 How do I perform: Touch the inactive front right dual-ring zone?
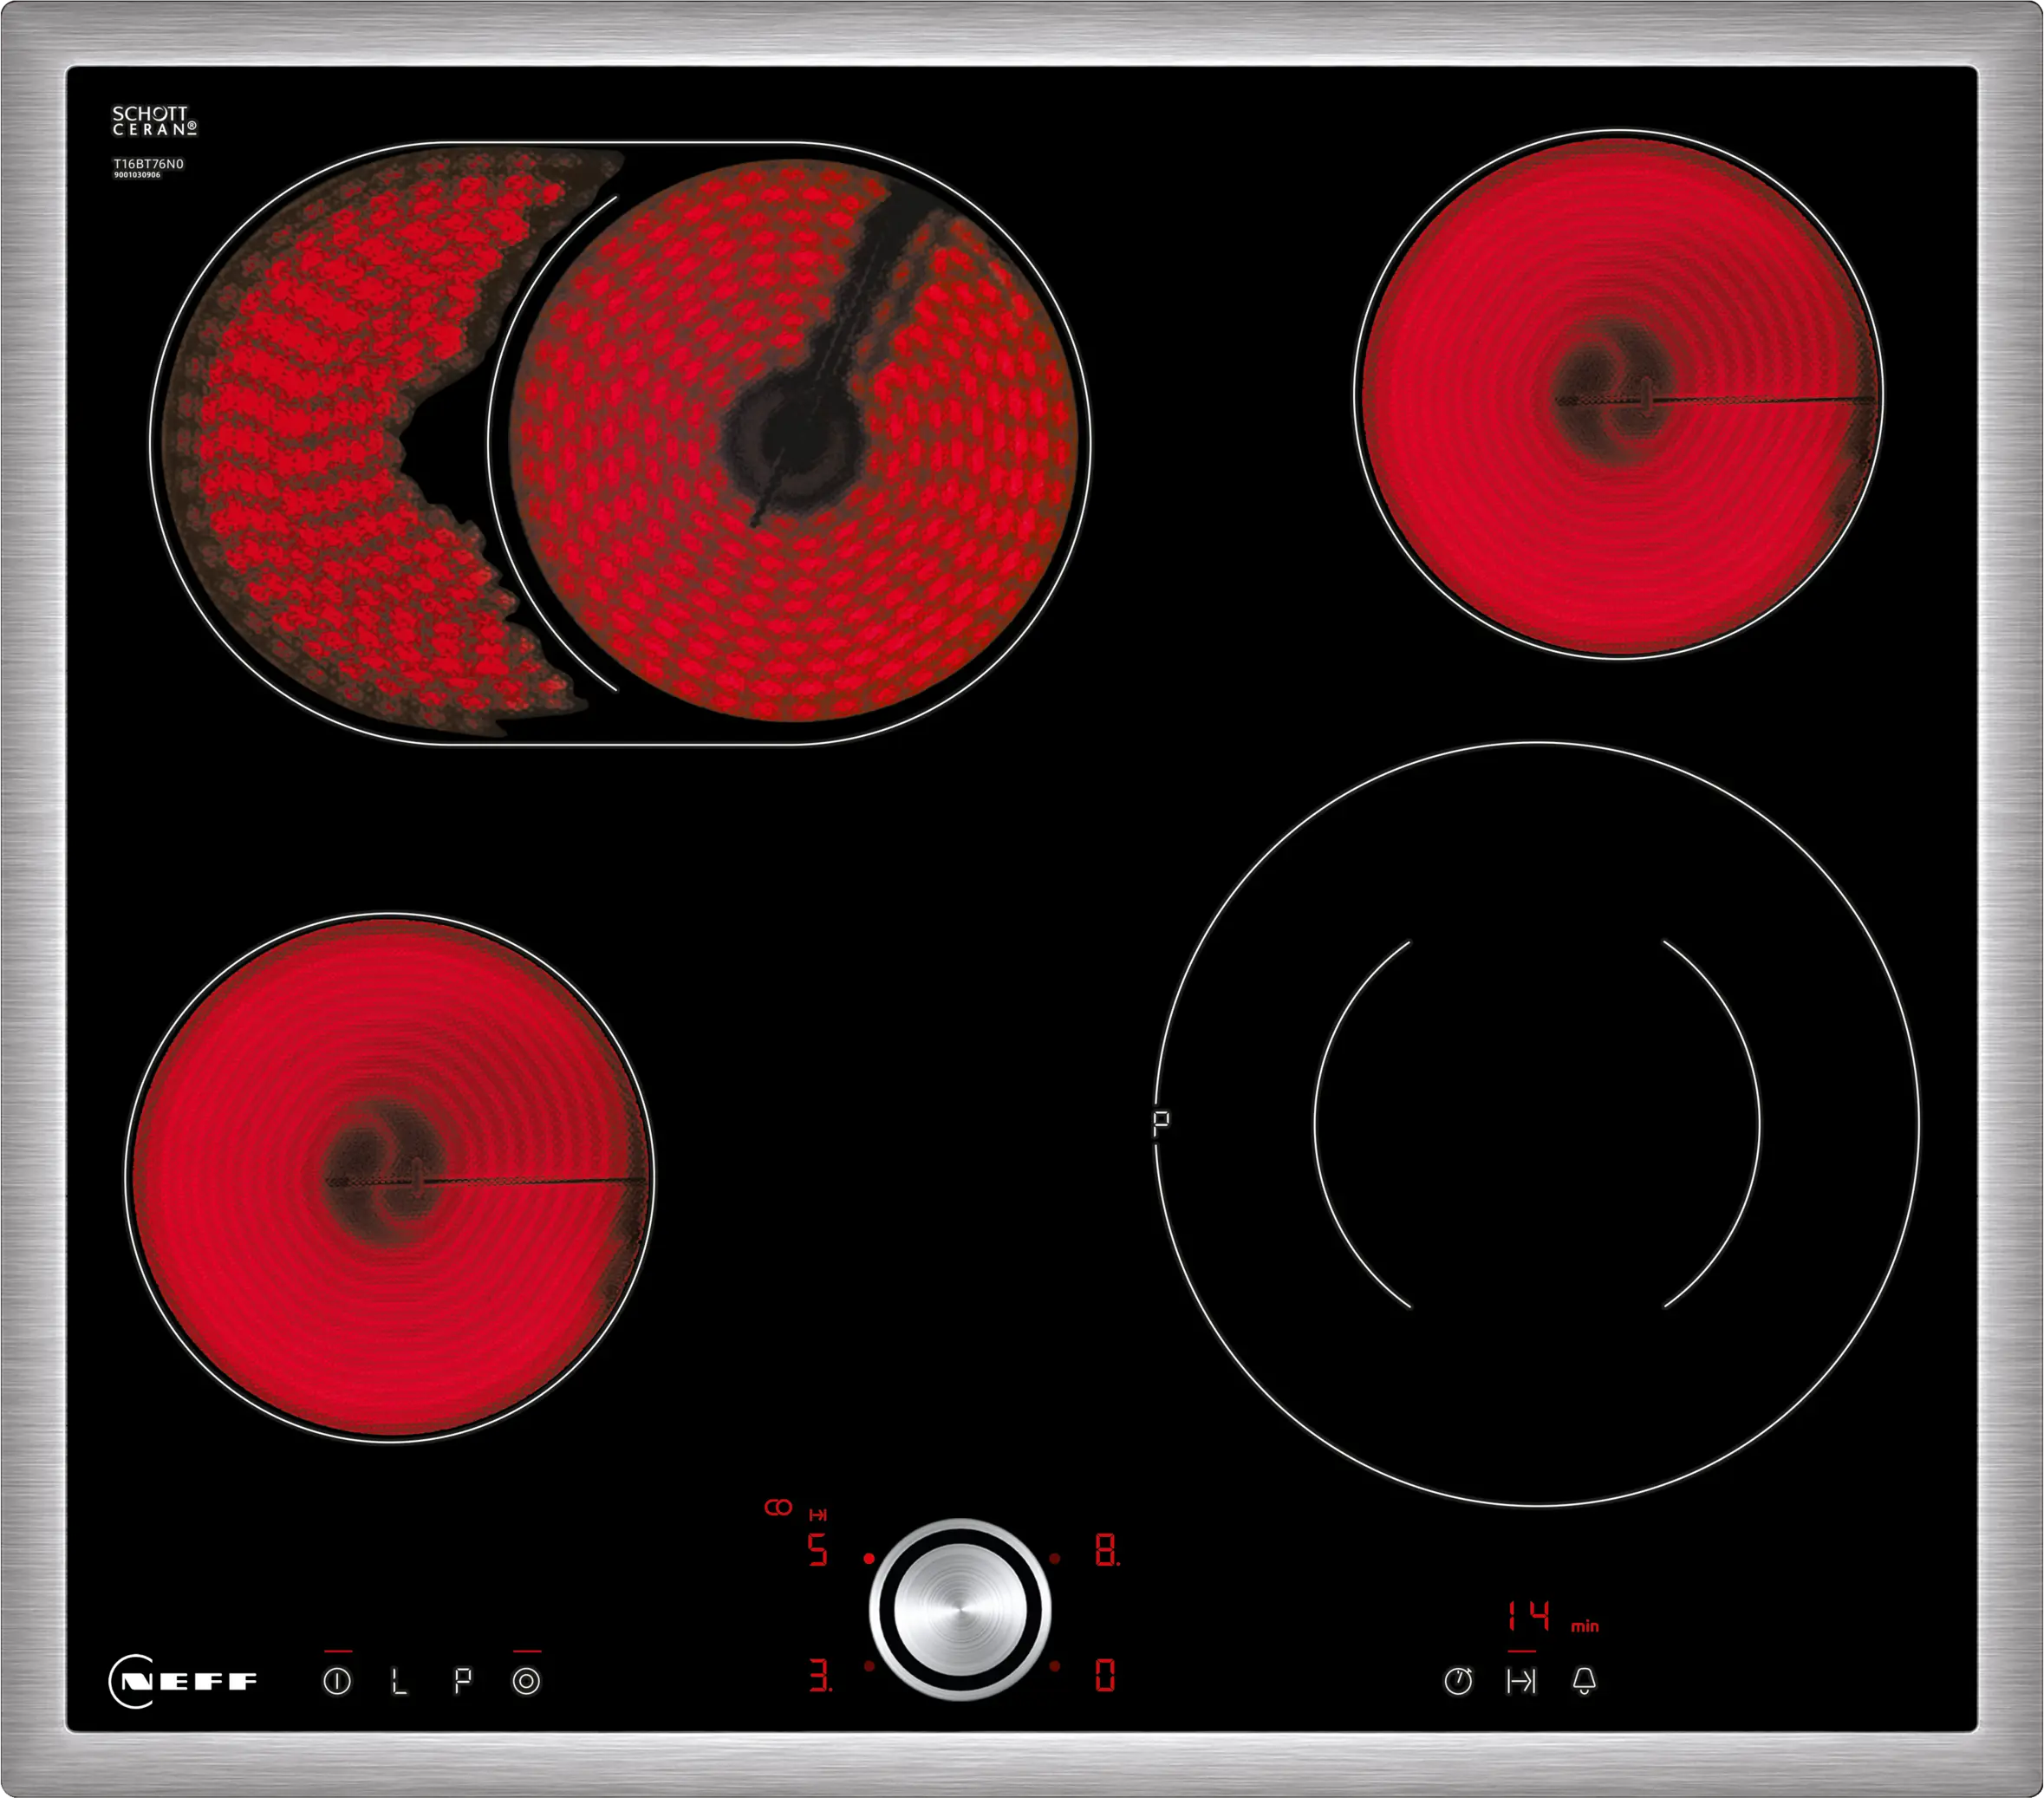click(1537, 1124)
